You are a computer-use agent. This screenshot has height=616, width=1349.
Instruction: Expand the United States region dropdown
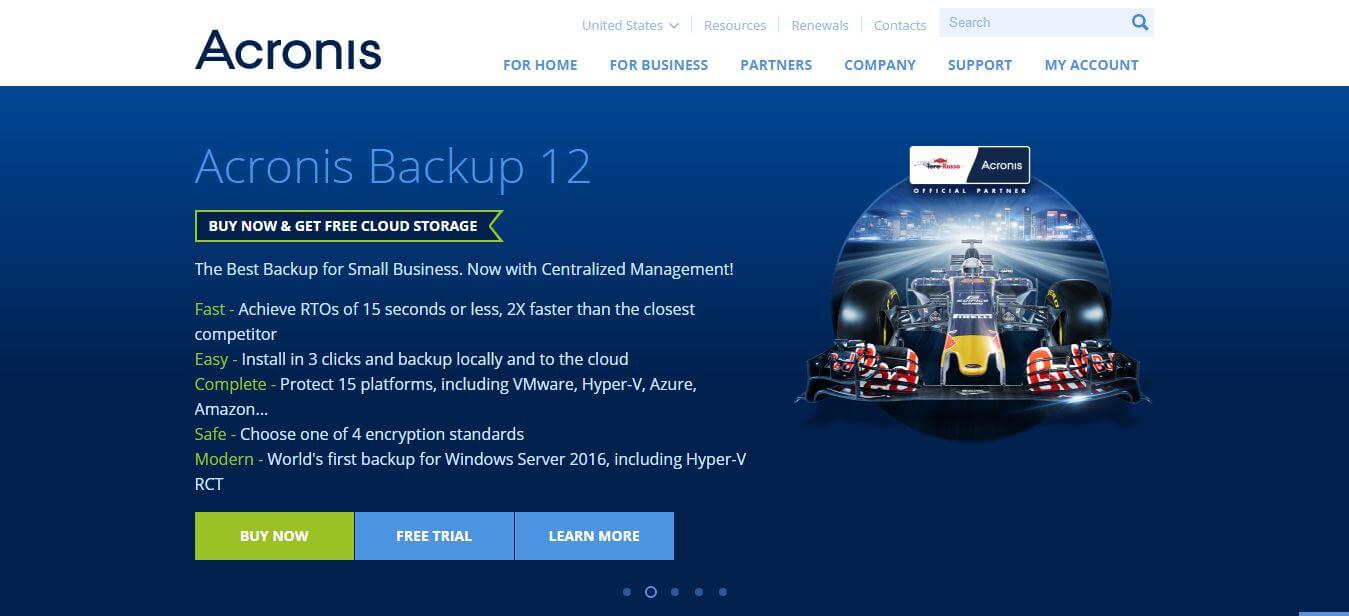630,25
